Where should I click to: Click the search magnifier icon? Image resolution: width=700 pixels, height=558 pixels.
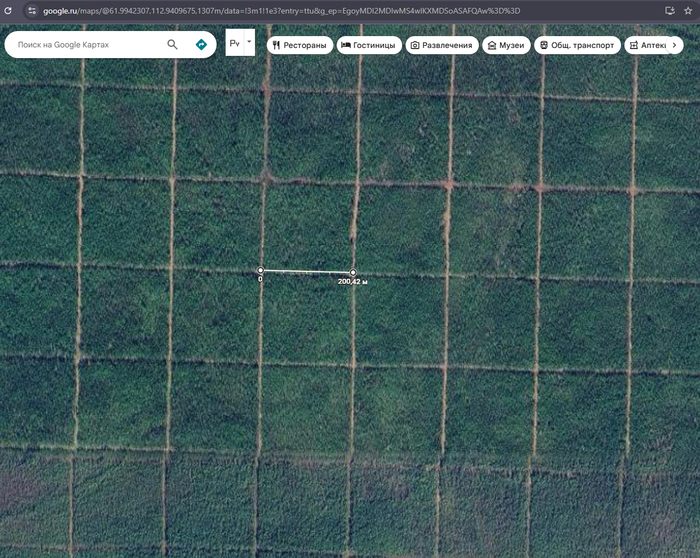173,45
